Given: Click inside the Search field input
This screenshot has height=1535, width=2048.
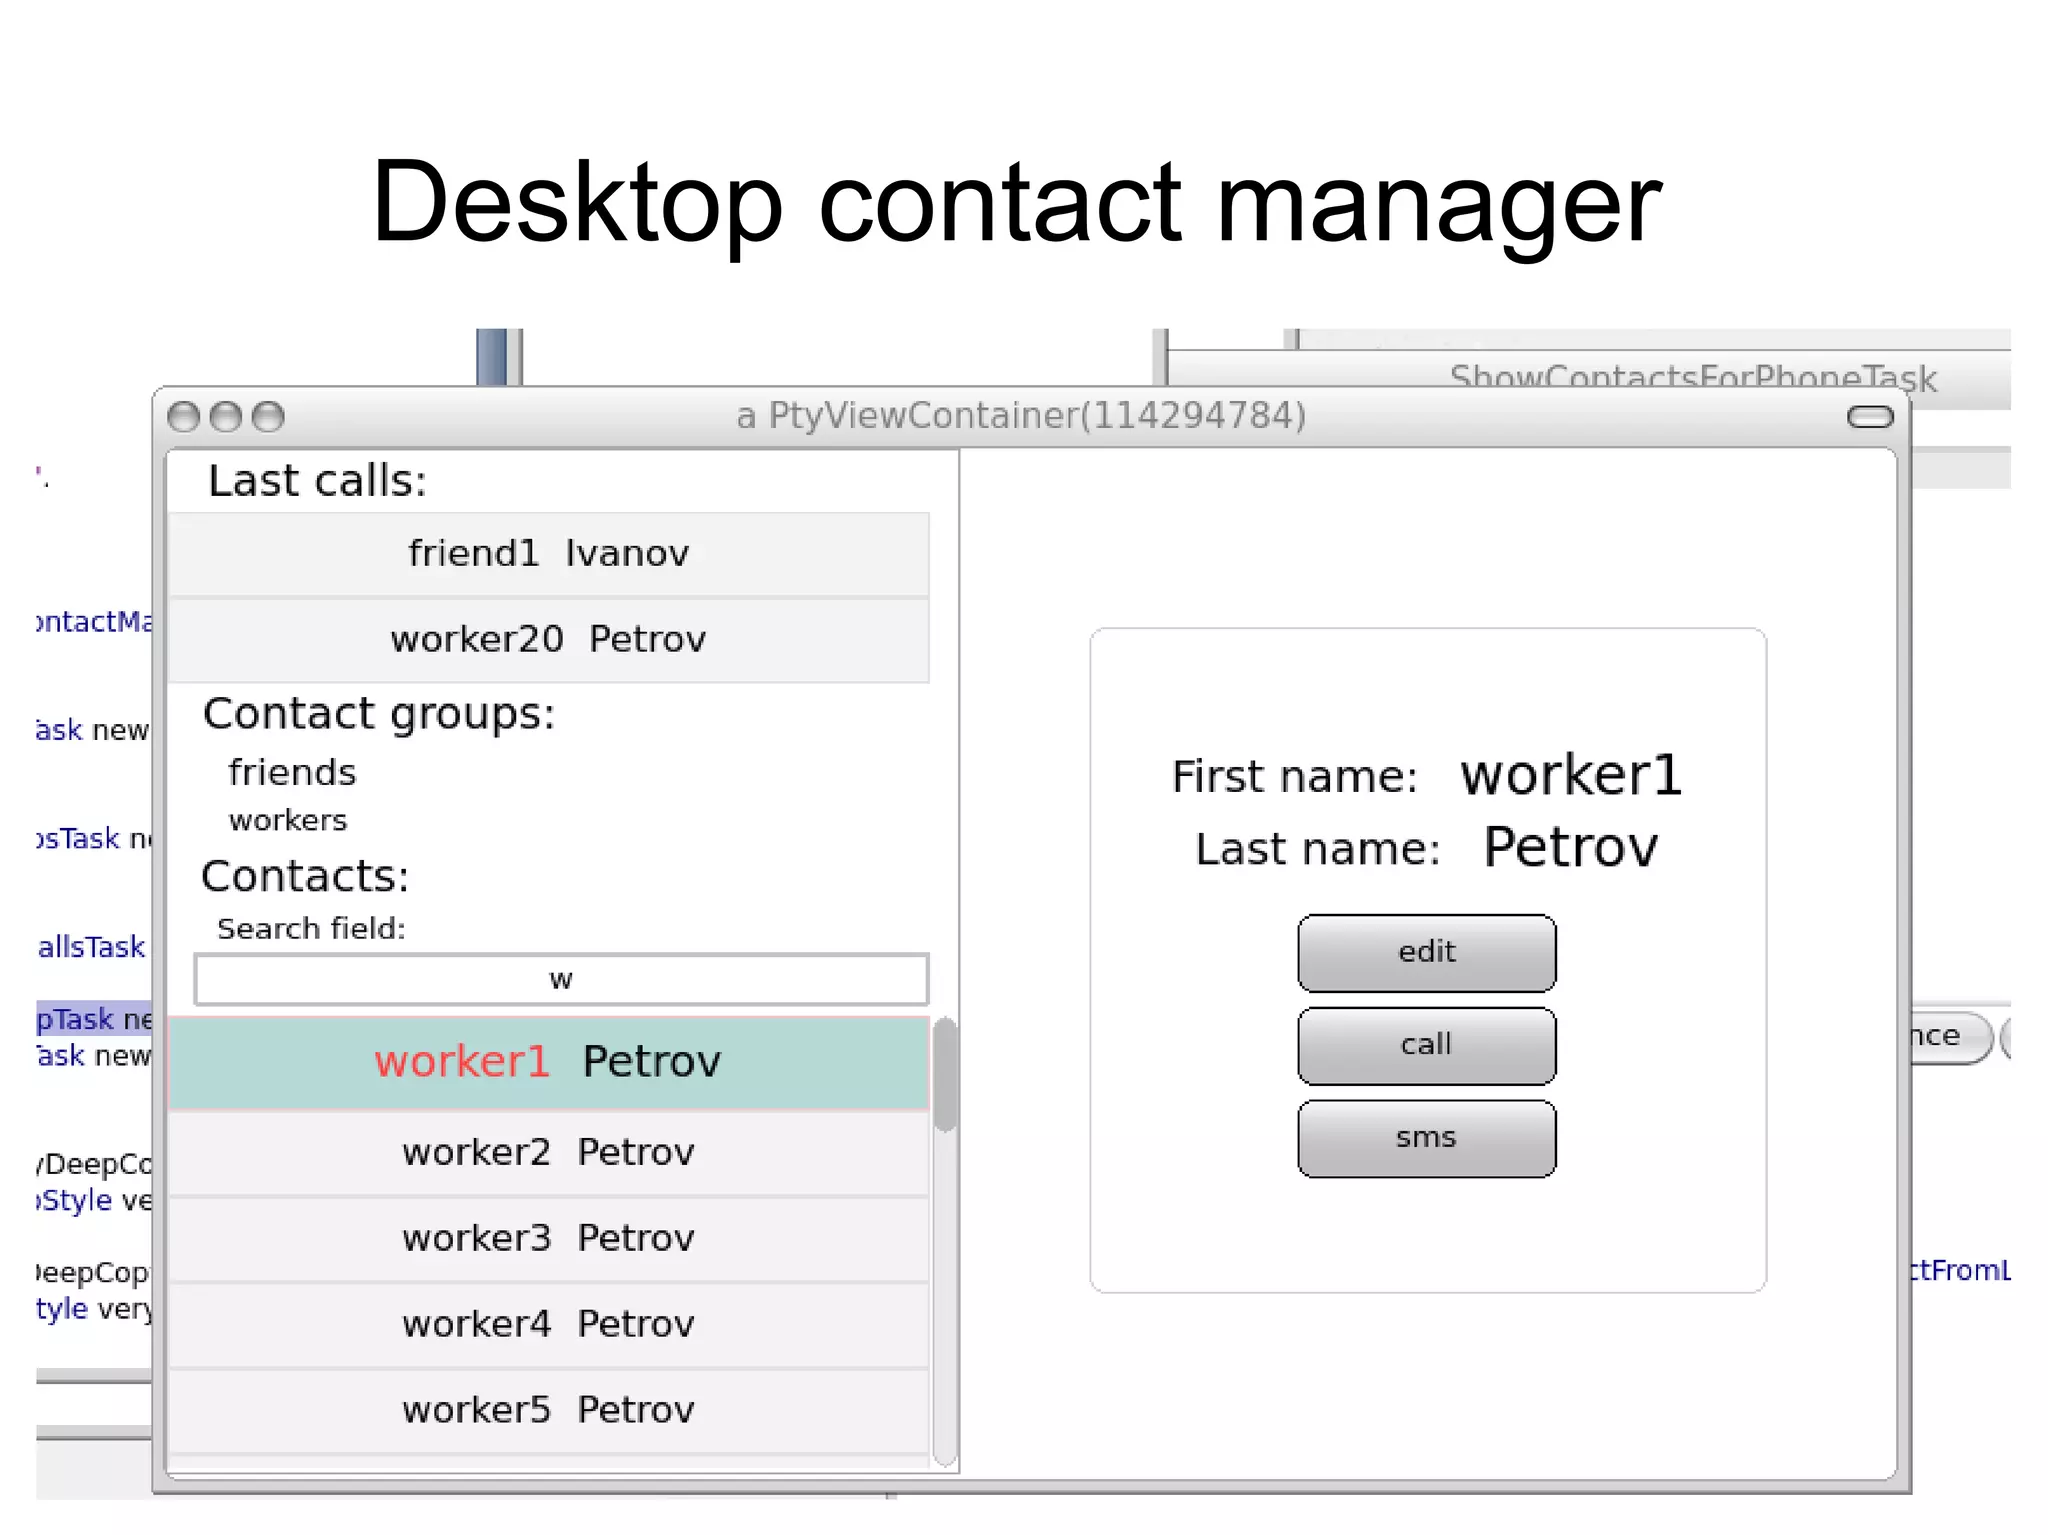Looking at the screenshot, I should coord(561,979).
